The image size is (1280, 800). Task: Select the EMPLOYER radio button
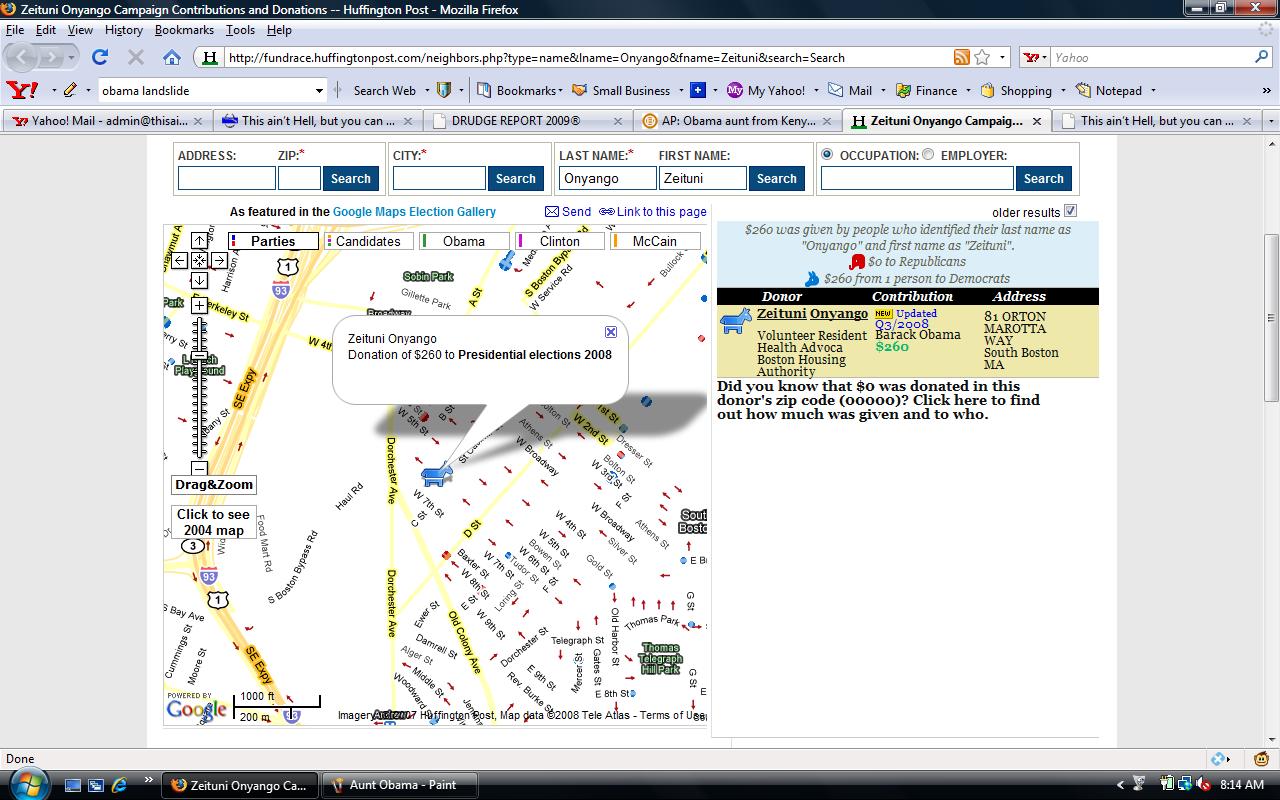pyautogui.click(x=928, y=155)
